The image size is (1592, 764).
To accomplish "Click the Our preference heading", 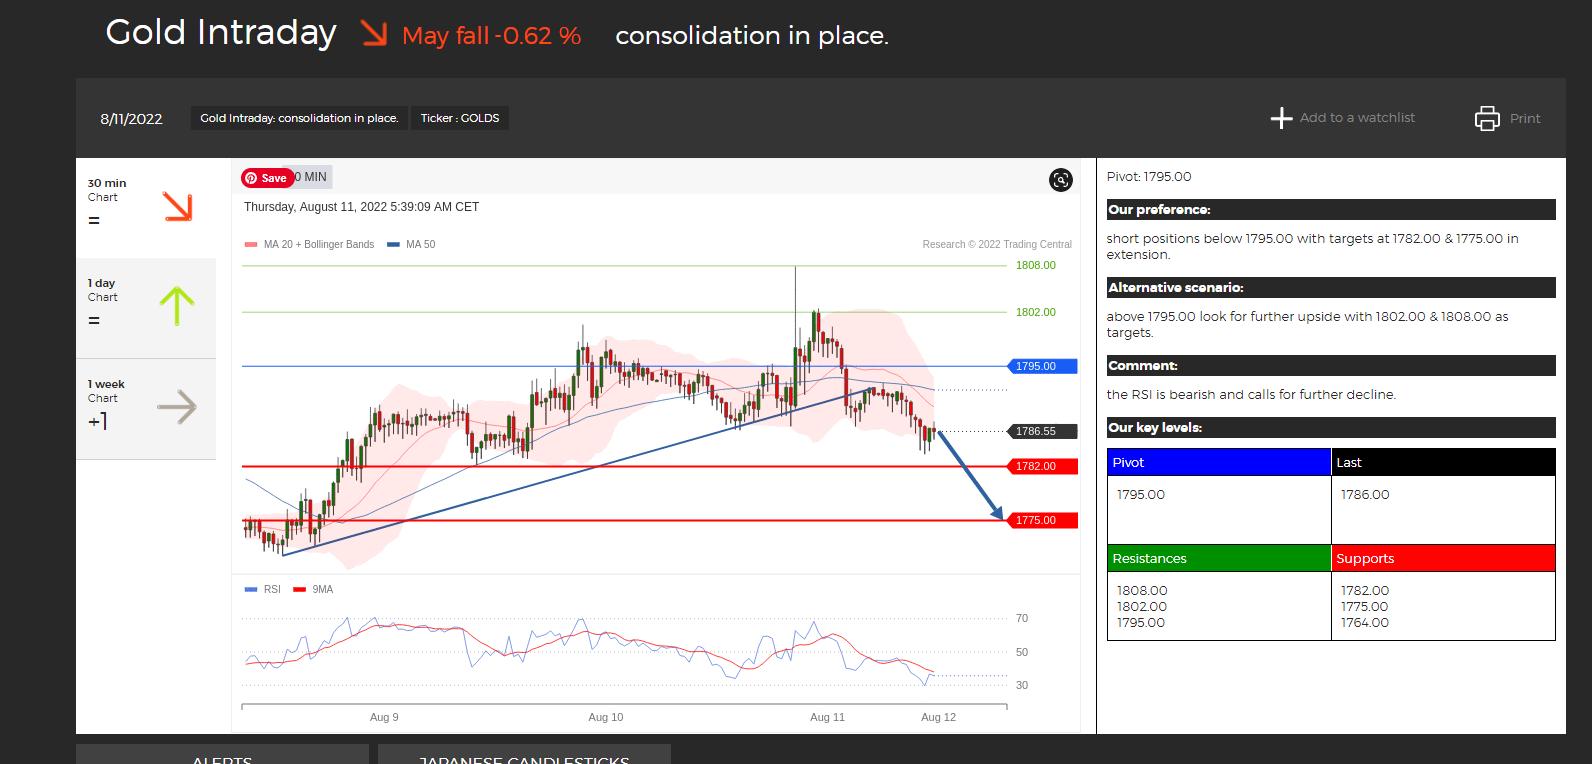I will click(x=1331, y=209).
